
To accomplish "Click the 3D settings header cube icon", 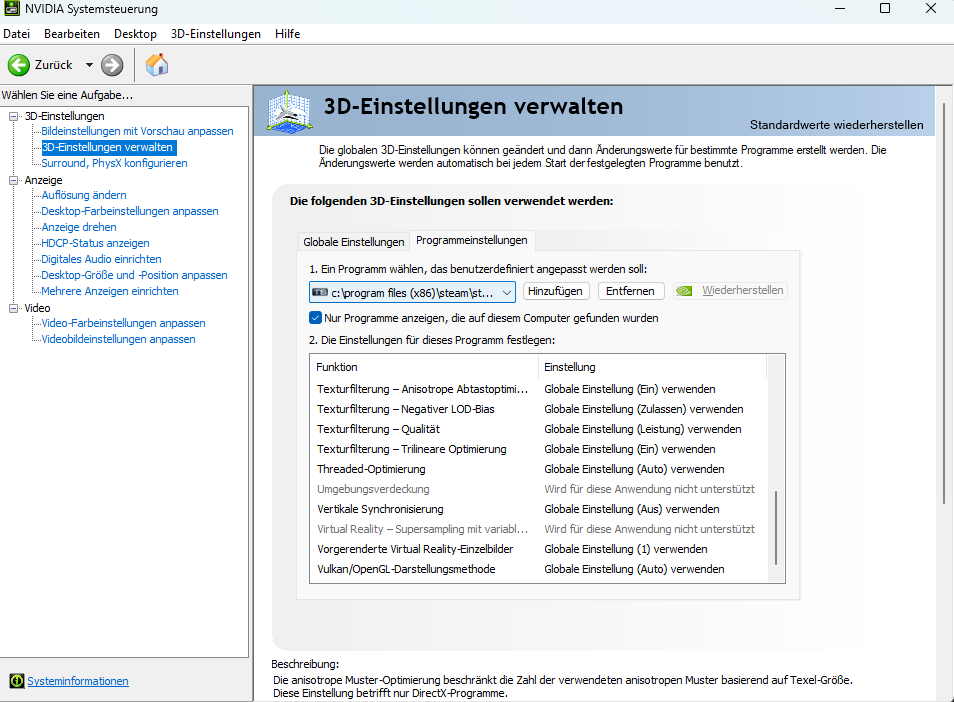I will (x=290, y=111).
